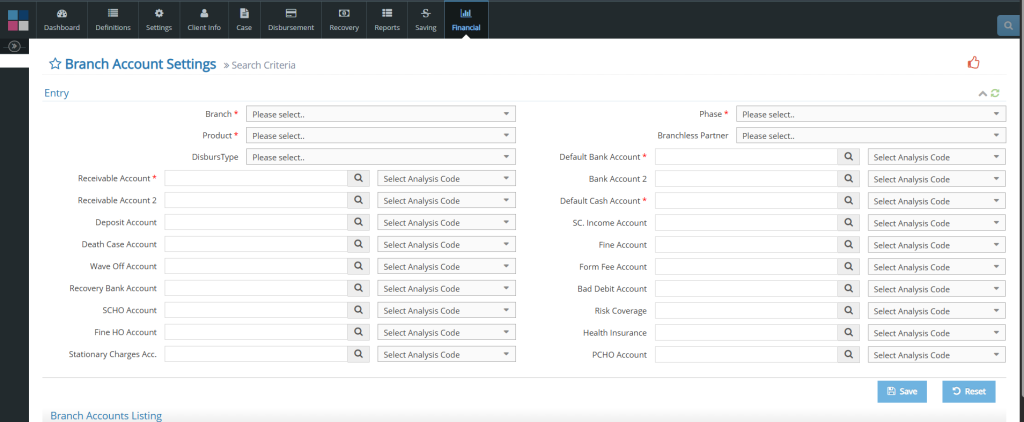Open the Dashboard tab
1024x422 pixels.
pos(62,20)
